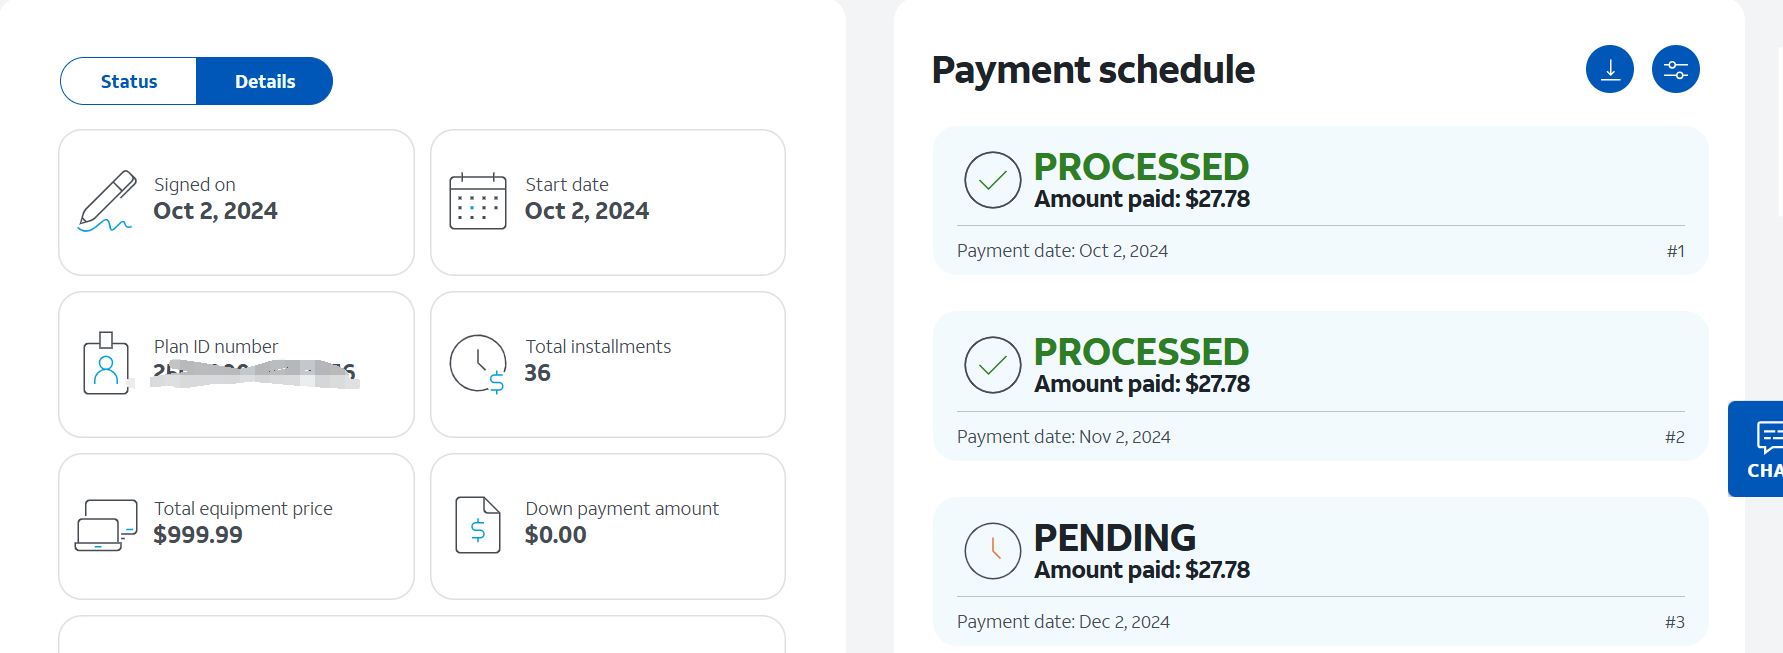The width and height of the screenshot is (1783, 653).
Task: Select the Details tab
Action: click(x=265, y=81)
